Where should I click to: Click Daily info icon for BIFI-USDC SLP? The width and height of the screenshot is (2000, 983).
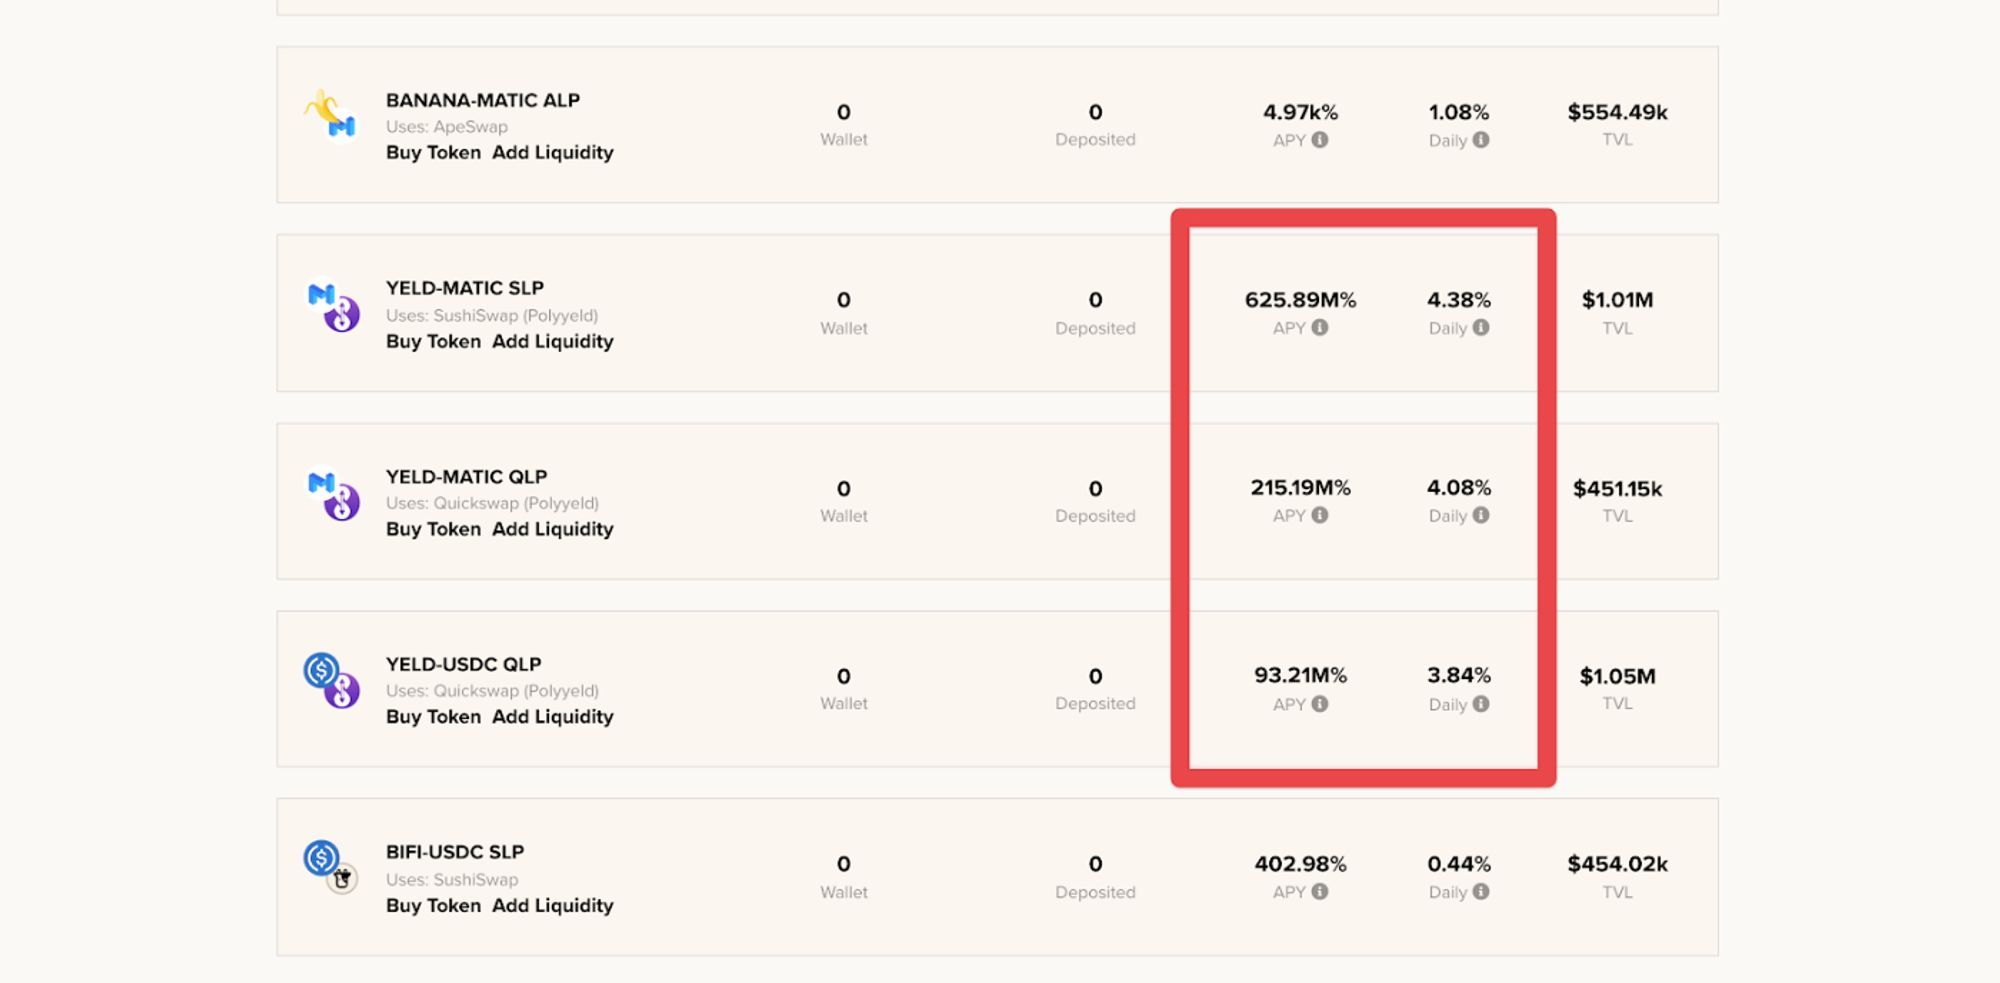[x=1481, y=892]
